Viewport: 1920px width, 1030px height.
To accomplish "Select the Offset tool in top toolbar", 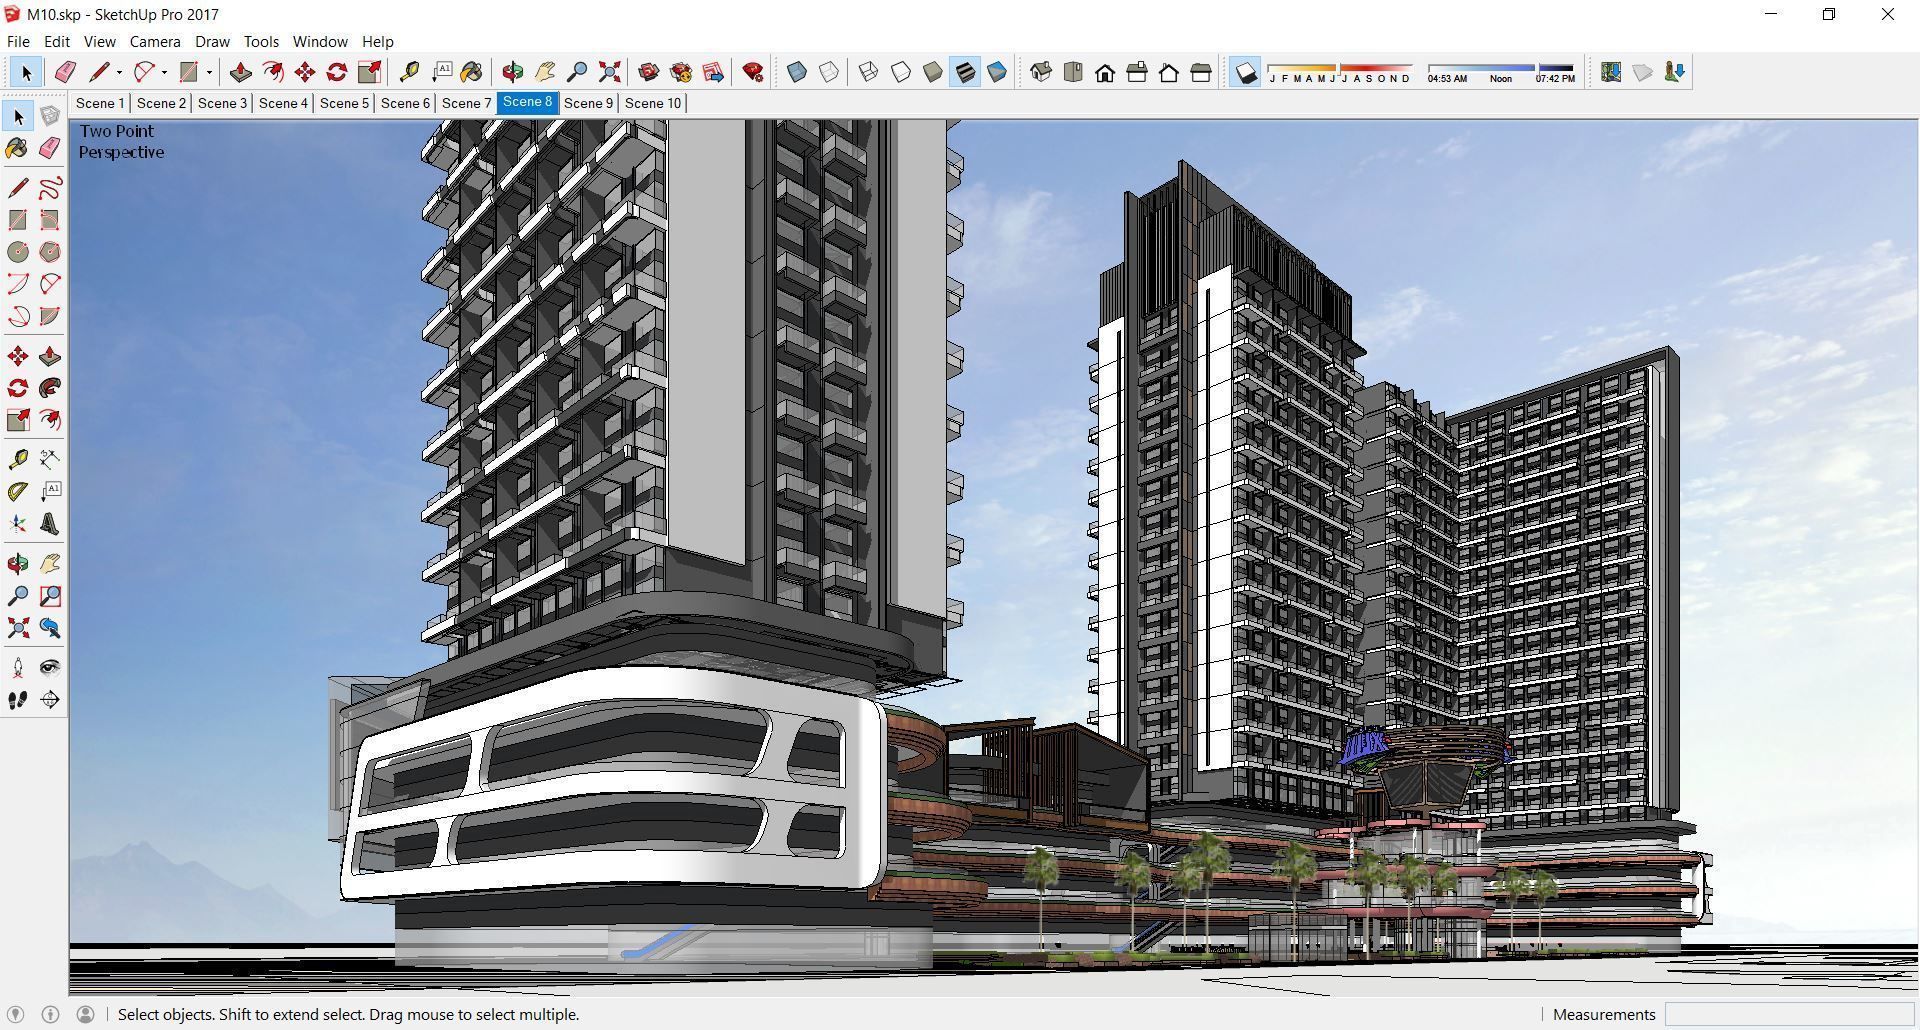I will 272,72.
